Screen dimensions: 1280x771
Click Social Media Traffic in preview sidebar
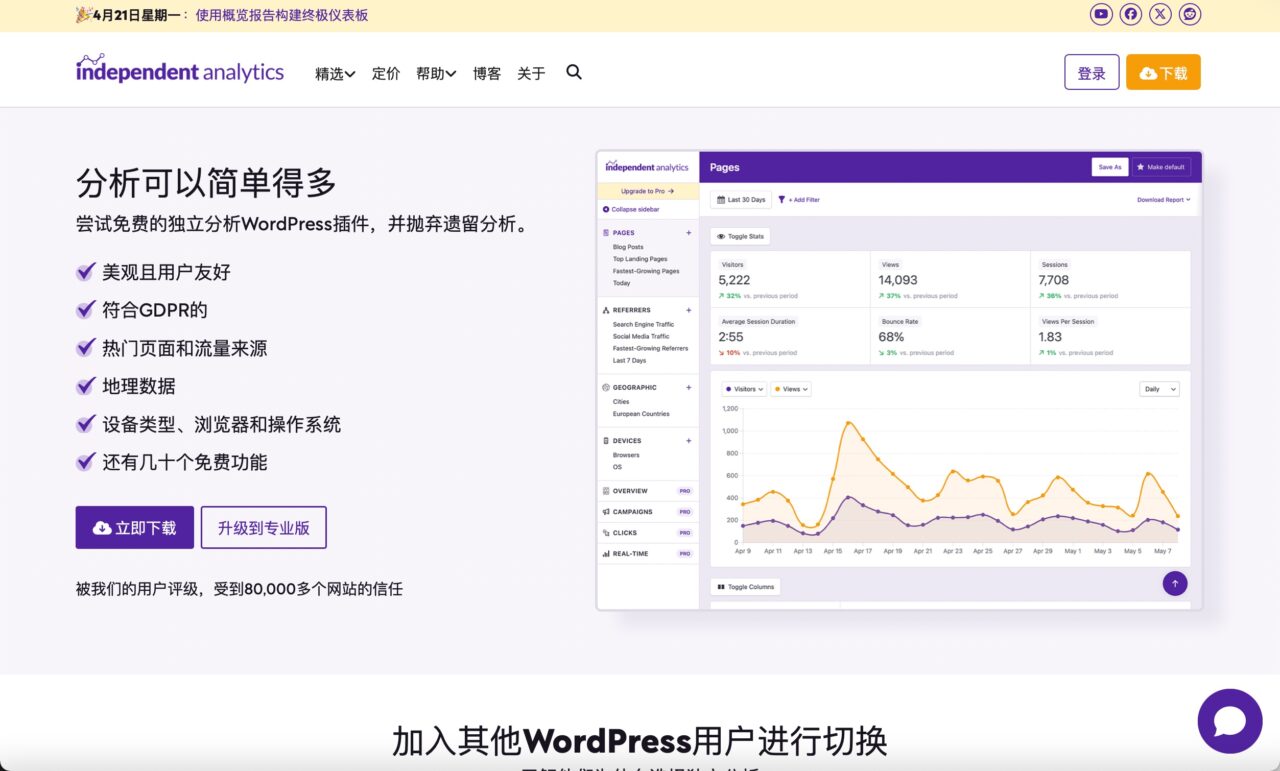pos(641,336)
